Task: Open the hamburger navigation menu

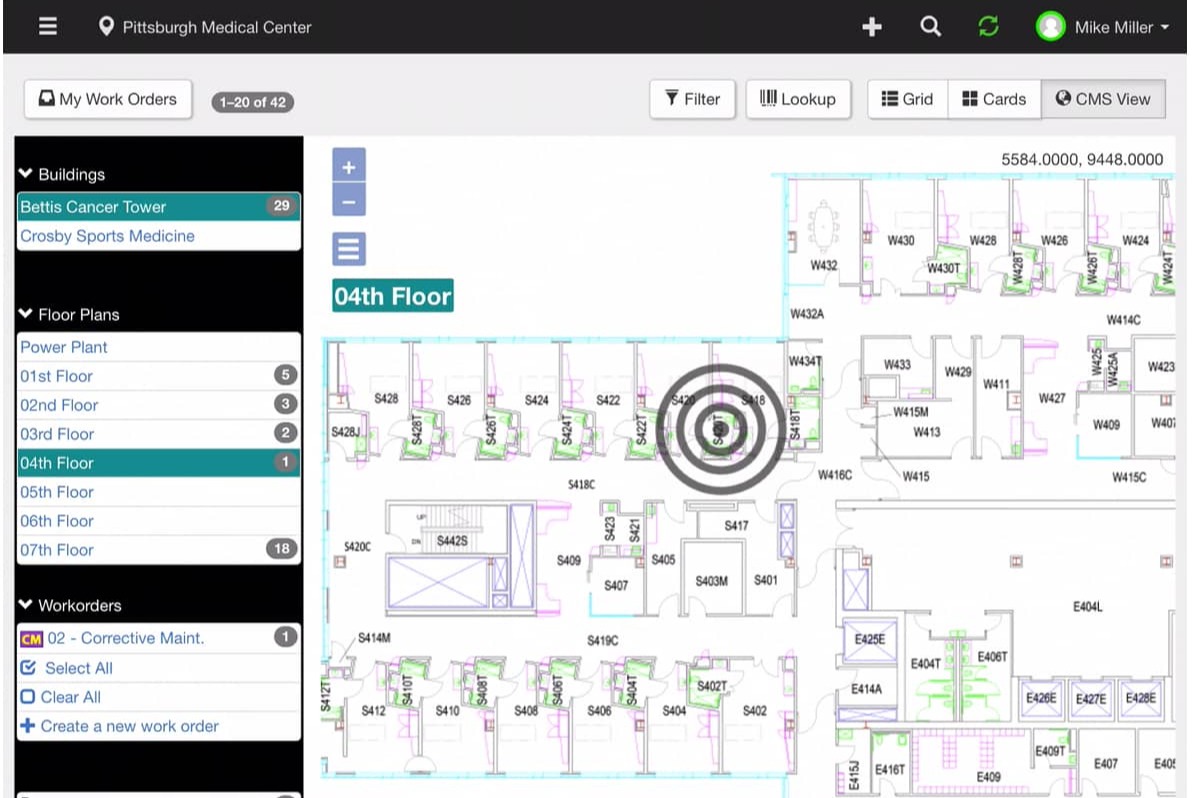Action: tap(47, 26)
